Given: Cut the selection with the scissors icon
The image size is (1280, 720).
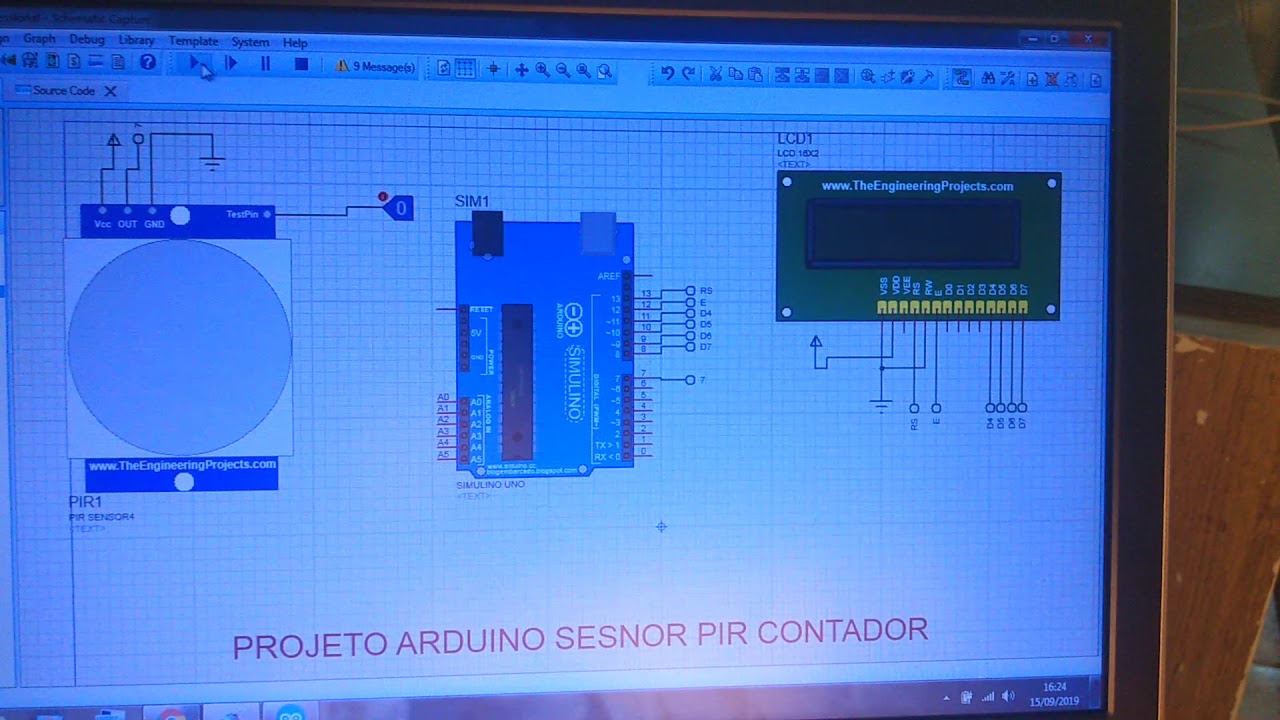Looking at the screenshot, I should (x=715, y=74).
